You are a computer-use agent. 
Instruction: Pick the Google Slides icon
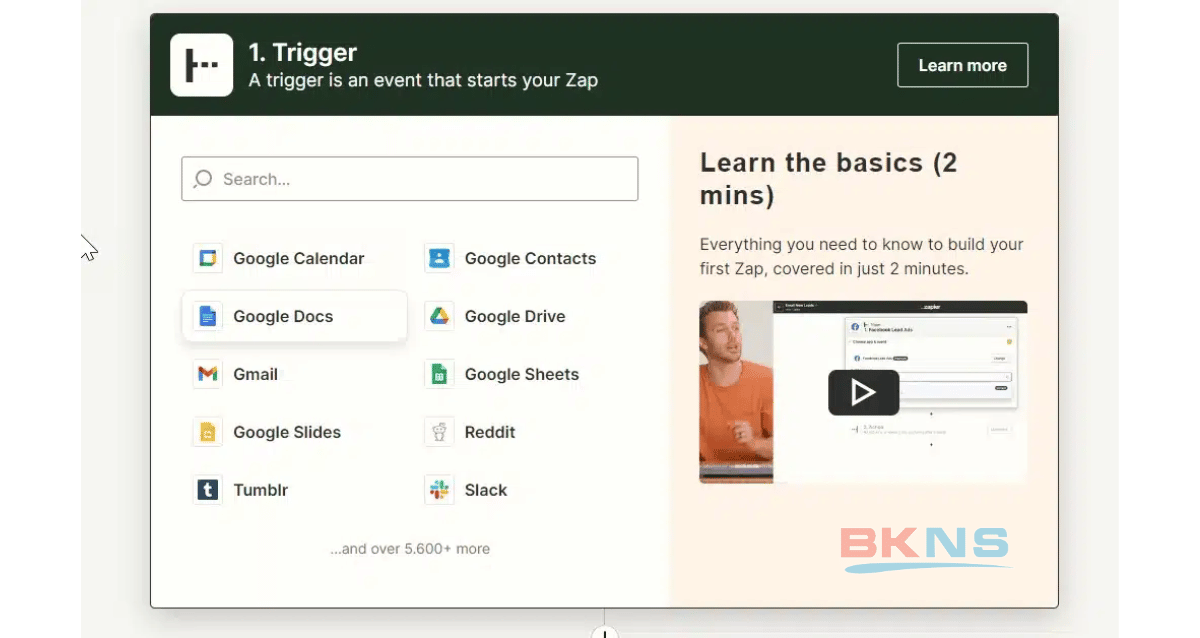pos(208,433)
